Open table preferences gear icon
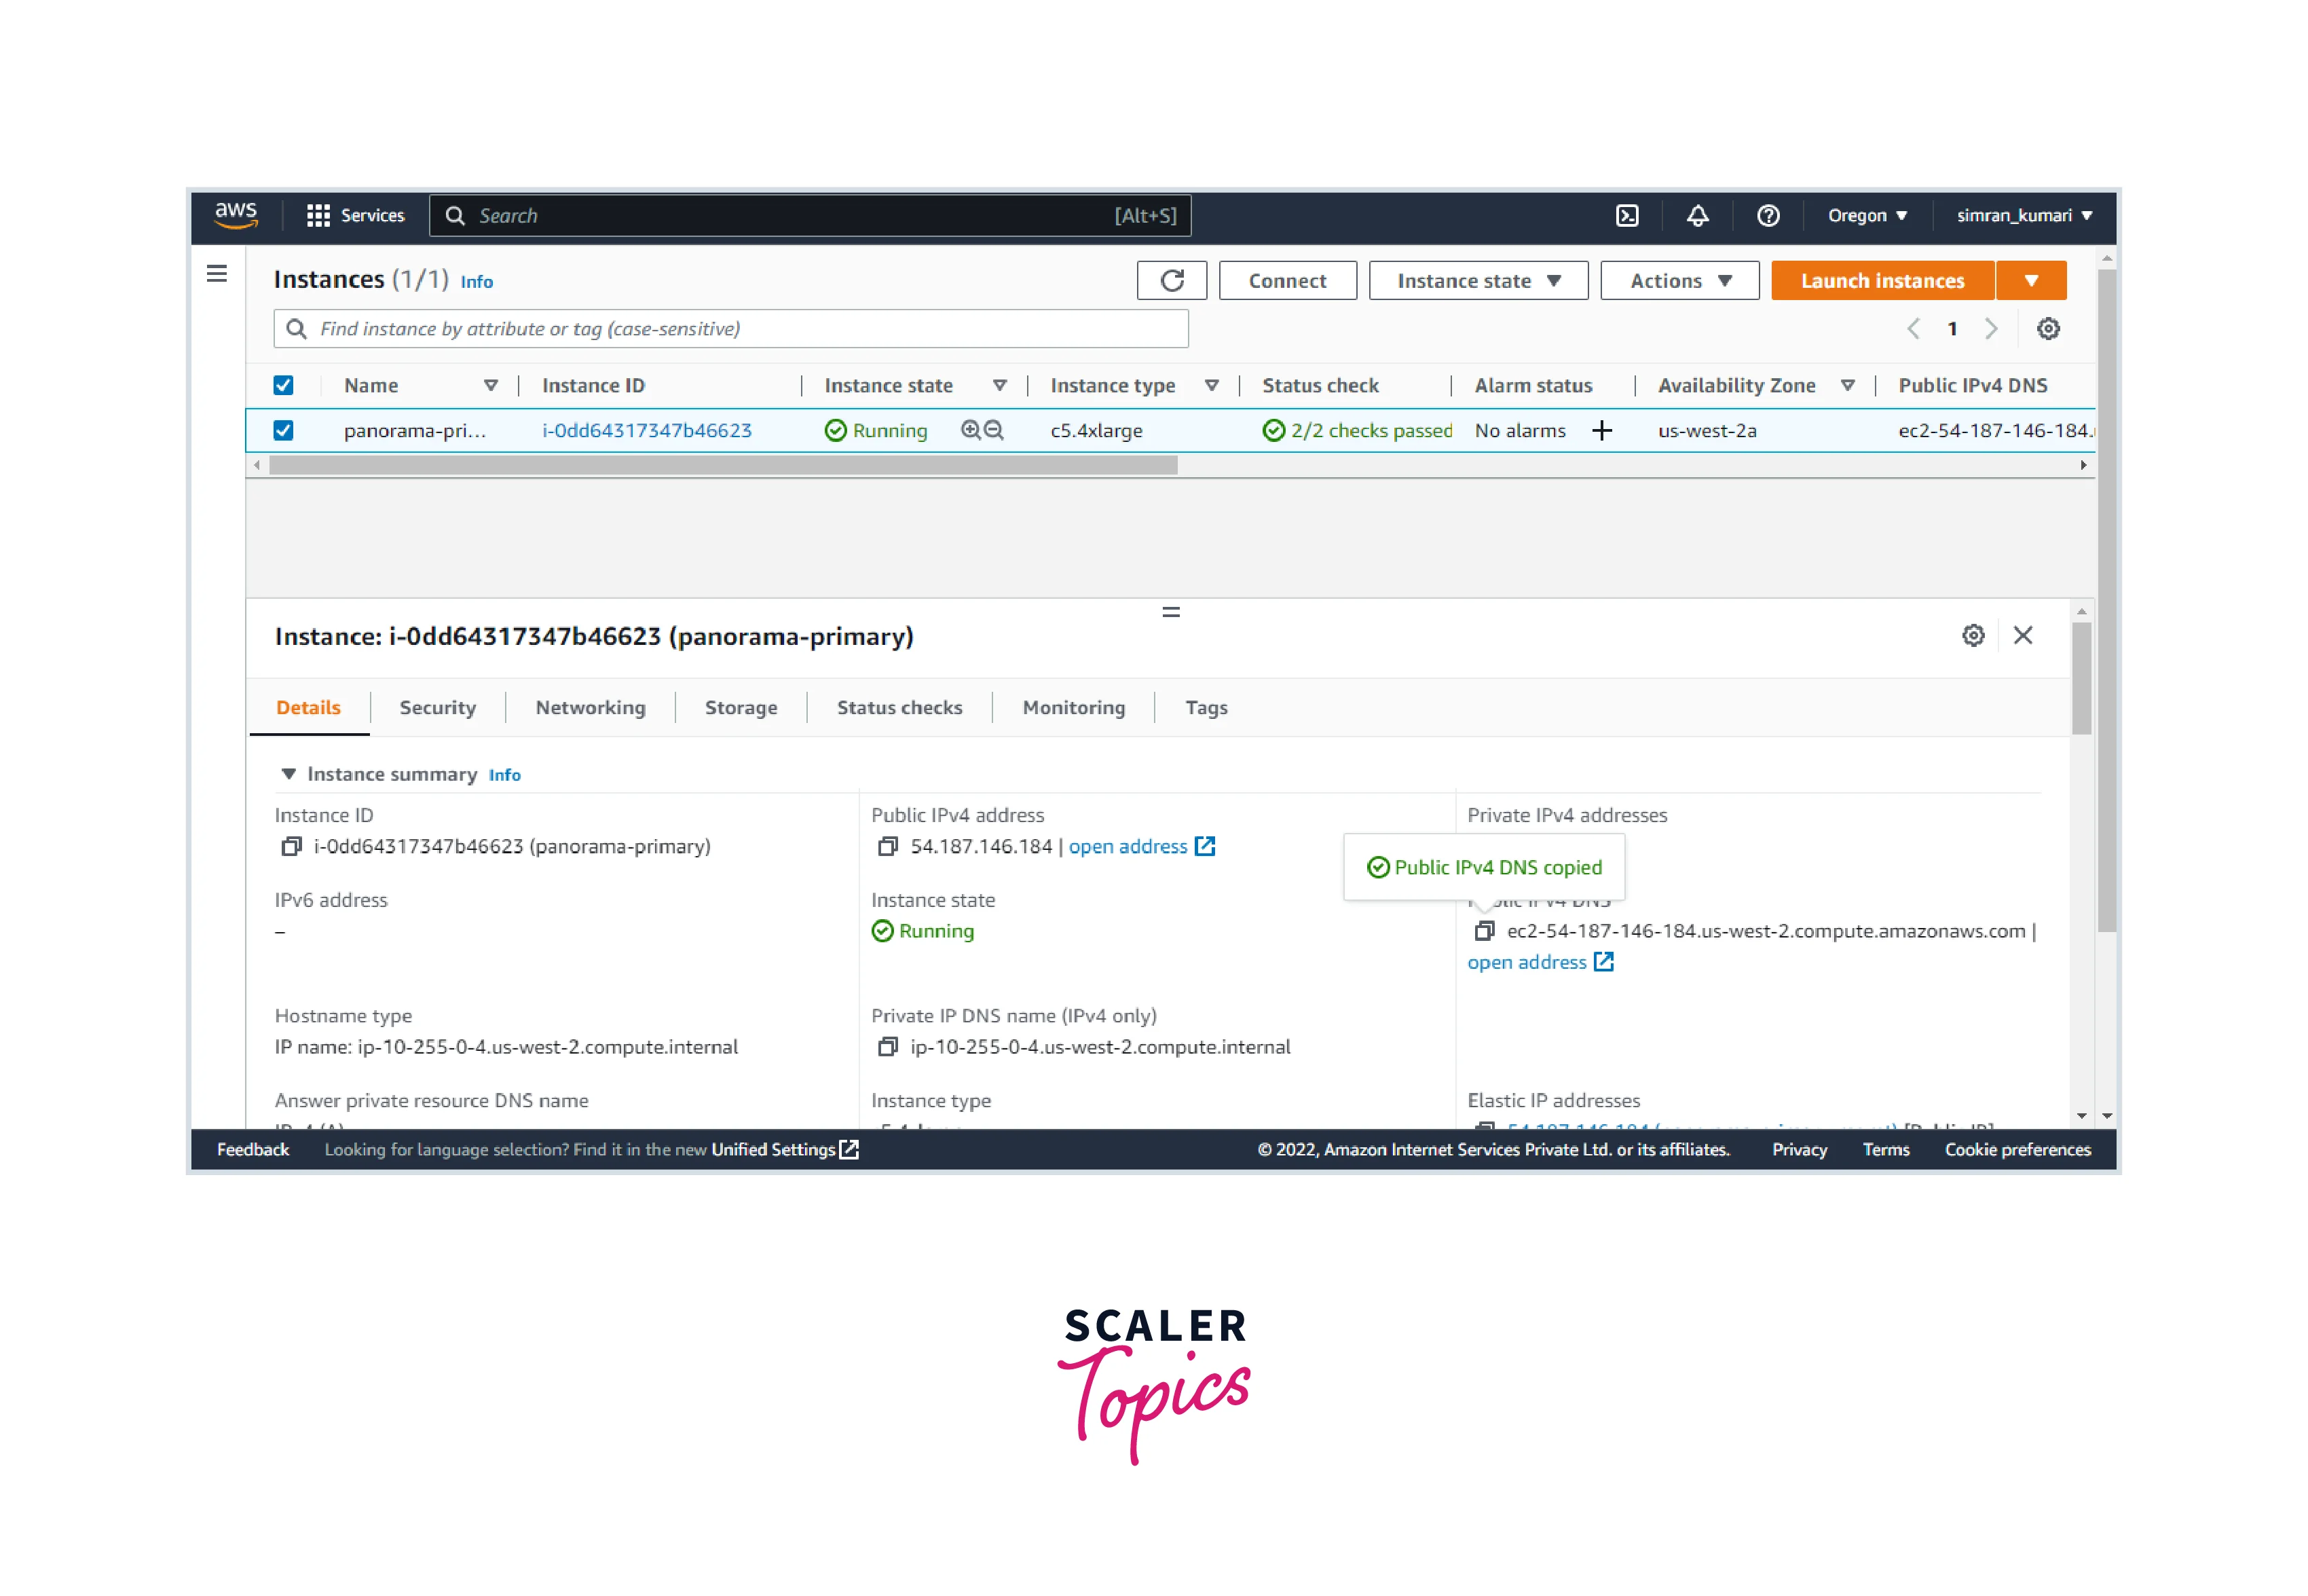Image resolution: width=2308 pixels, height=1596 pixels. click(x=2048, y=329)
